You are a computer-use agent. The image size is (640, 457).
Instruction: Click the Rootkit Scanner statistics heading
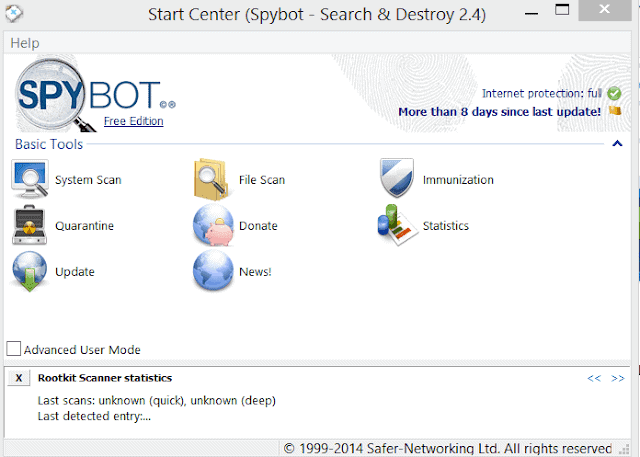104,378
